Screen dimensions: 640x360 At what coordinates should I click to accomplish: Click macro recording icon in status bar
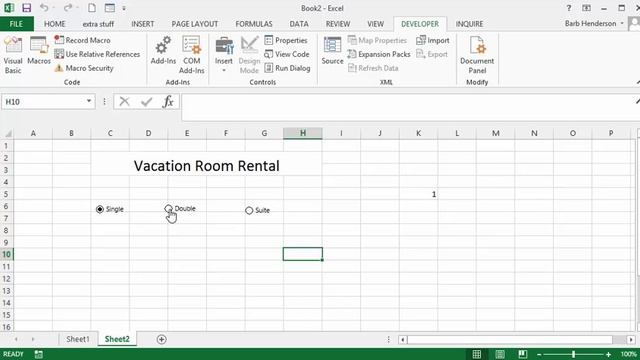pyautogui.click(x=38, y=354)
